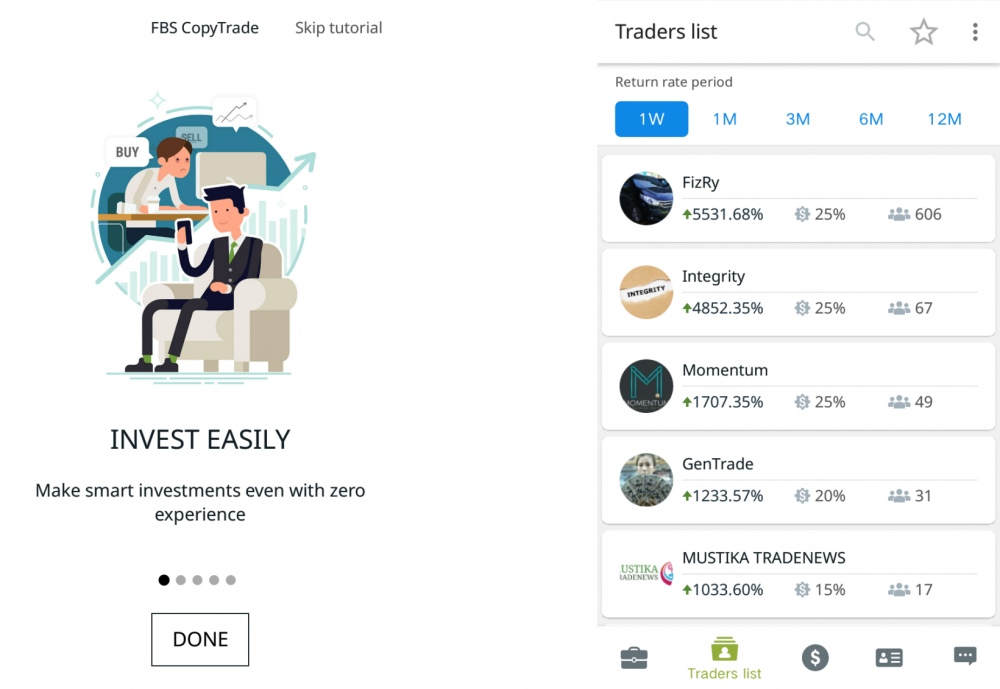
Task: Open favorites via the star icon
Action: click(x=923, y=32)
